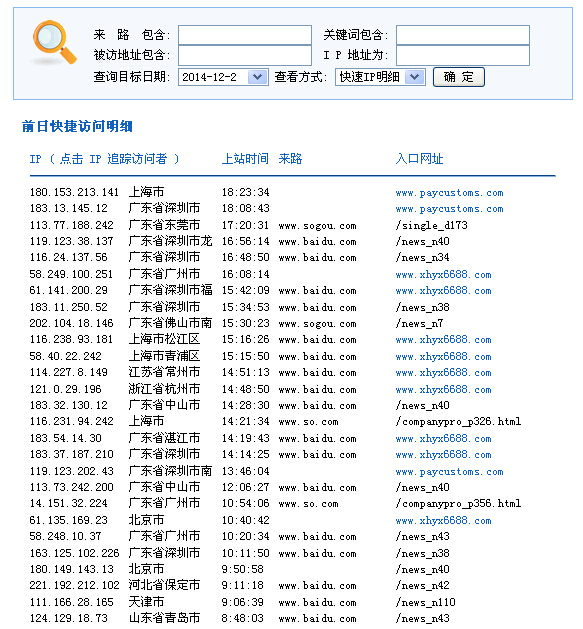Click the /news_n110 entry URL

[426, 603]
